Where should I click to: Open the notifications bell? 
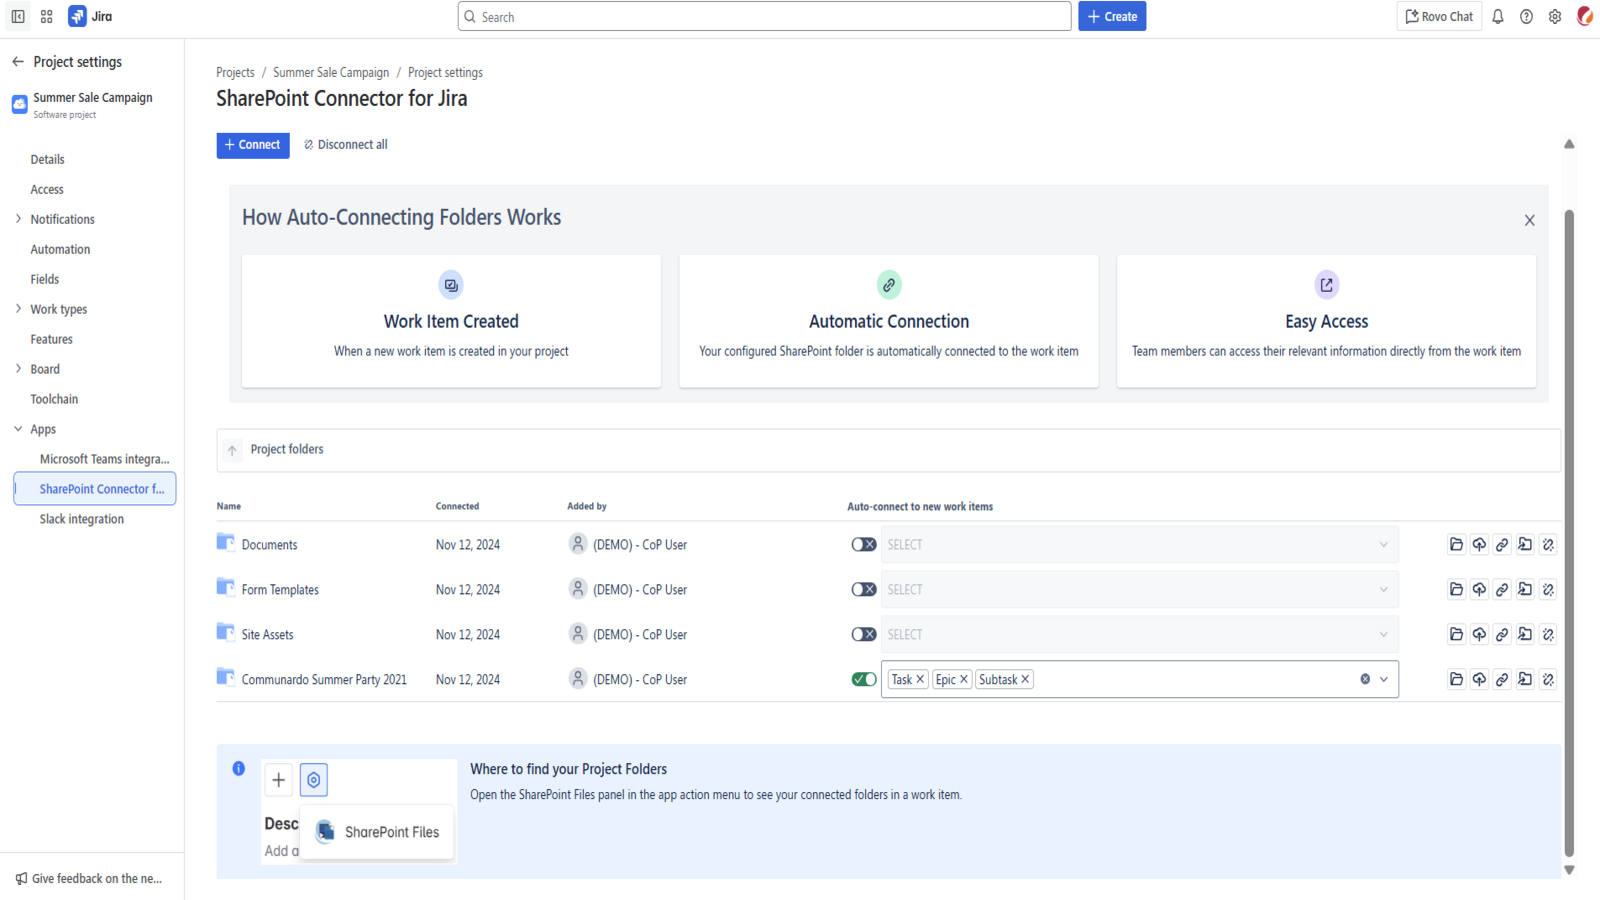1498,17
